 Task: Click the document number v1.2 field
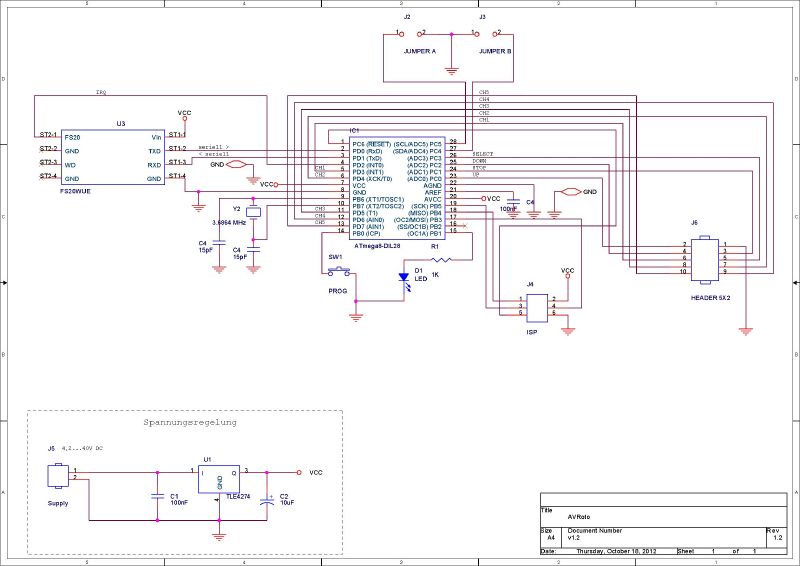pyautogui.click(x=574, y=538)
